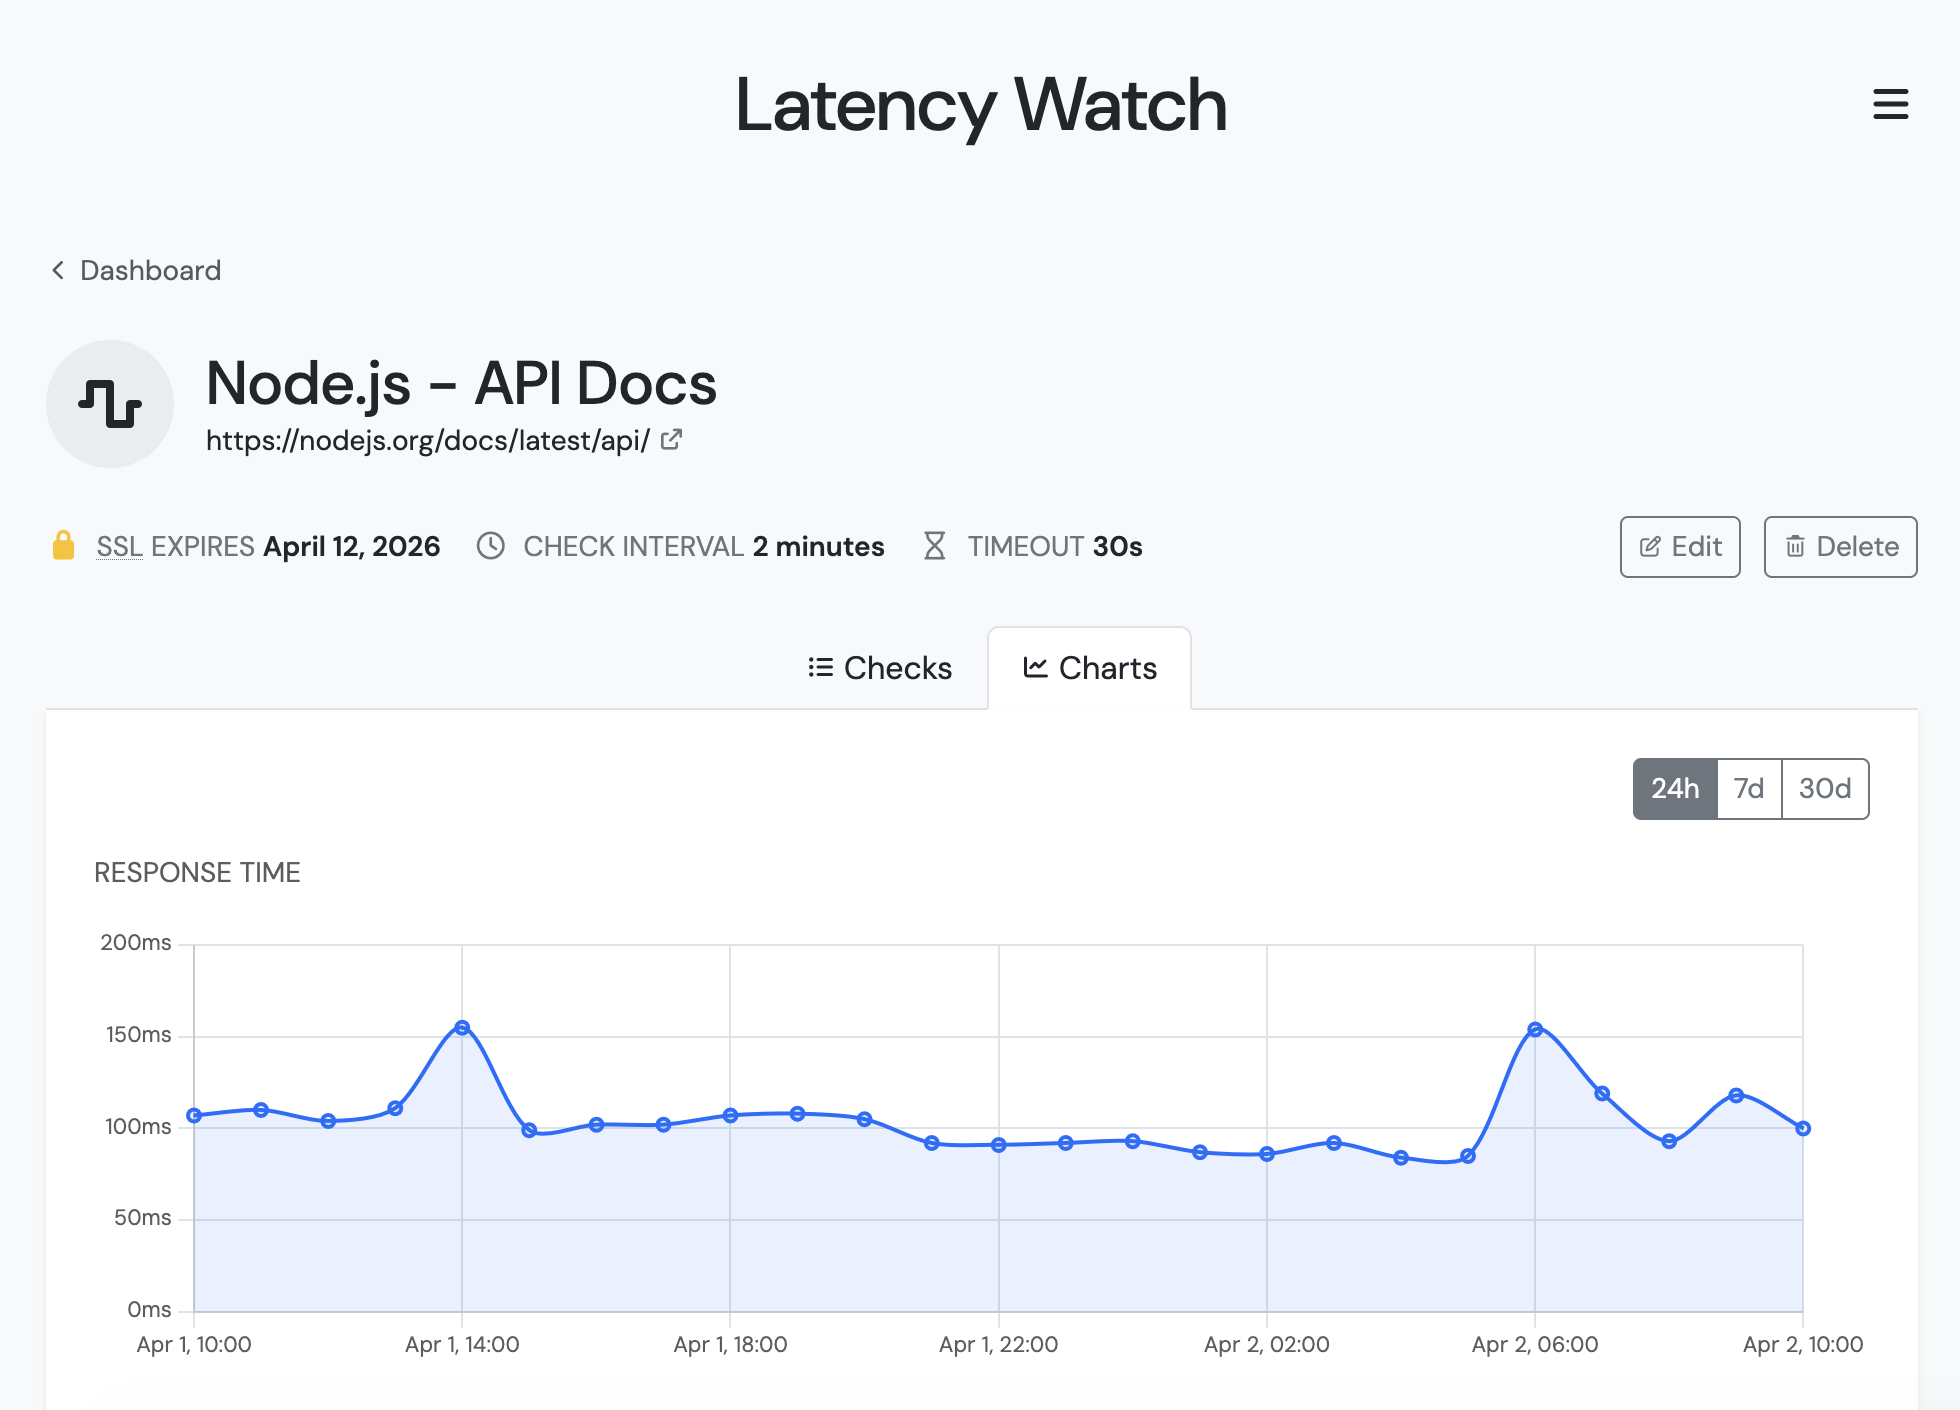Screen dimensions: 1960x1410
Task: Click the back chevron beside Dashboard
Action: (x=58, y=270)
